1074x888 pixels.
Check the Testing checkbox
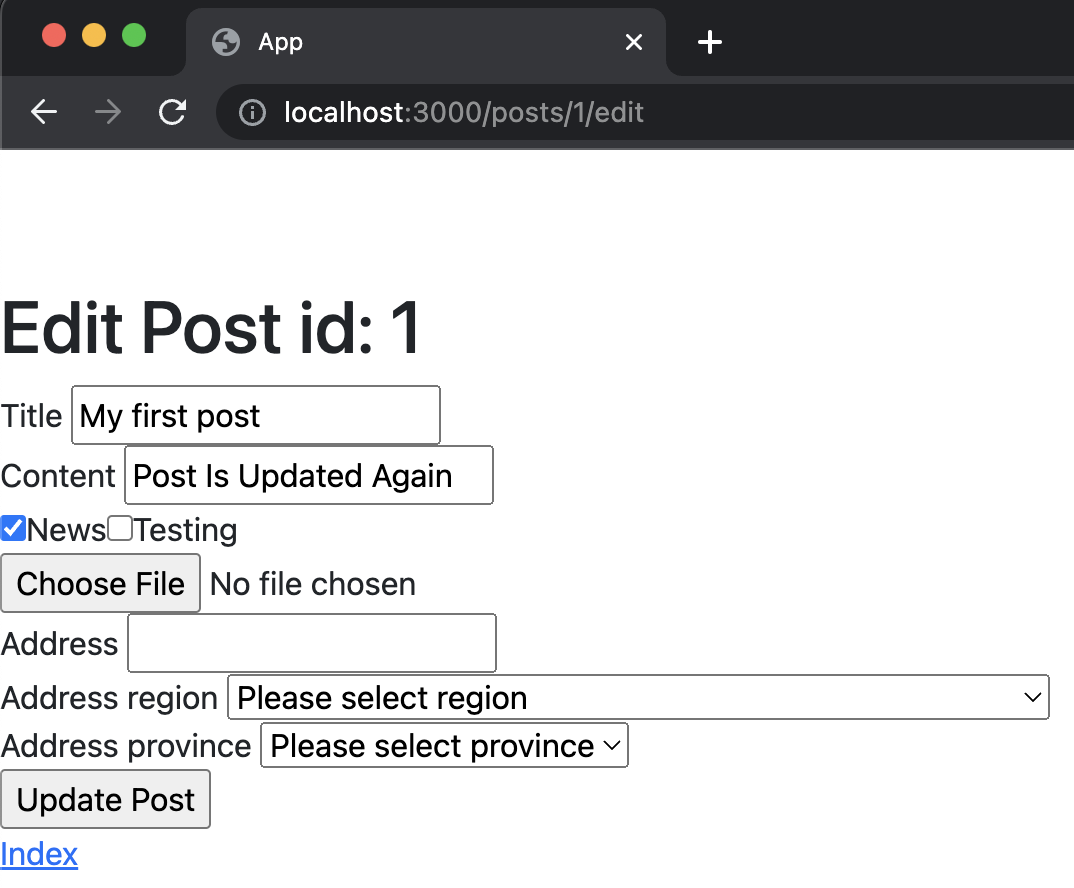point(120,528)
